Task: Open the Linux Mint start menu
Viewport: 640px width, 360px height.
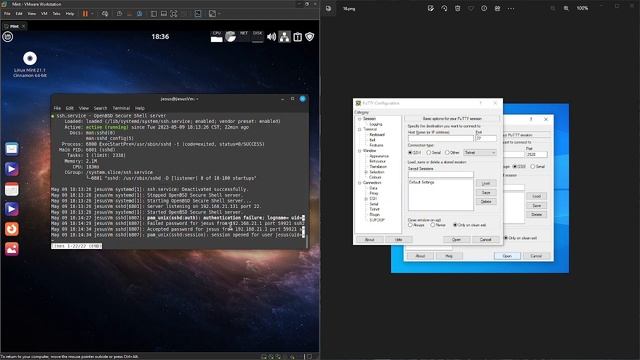Action: click(x=8, y=37)
